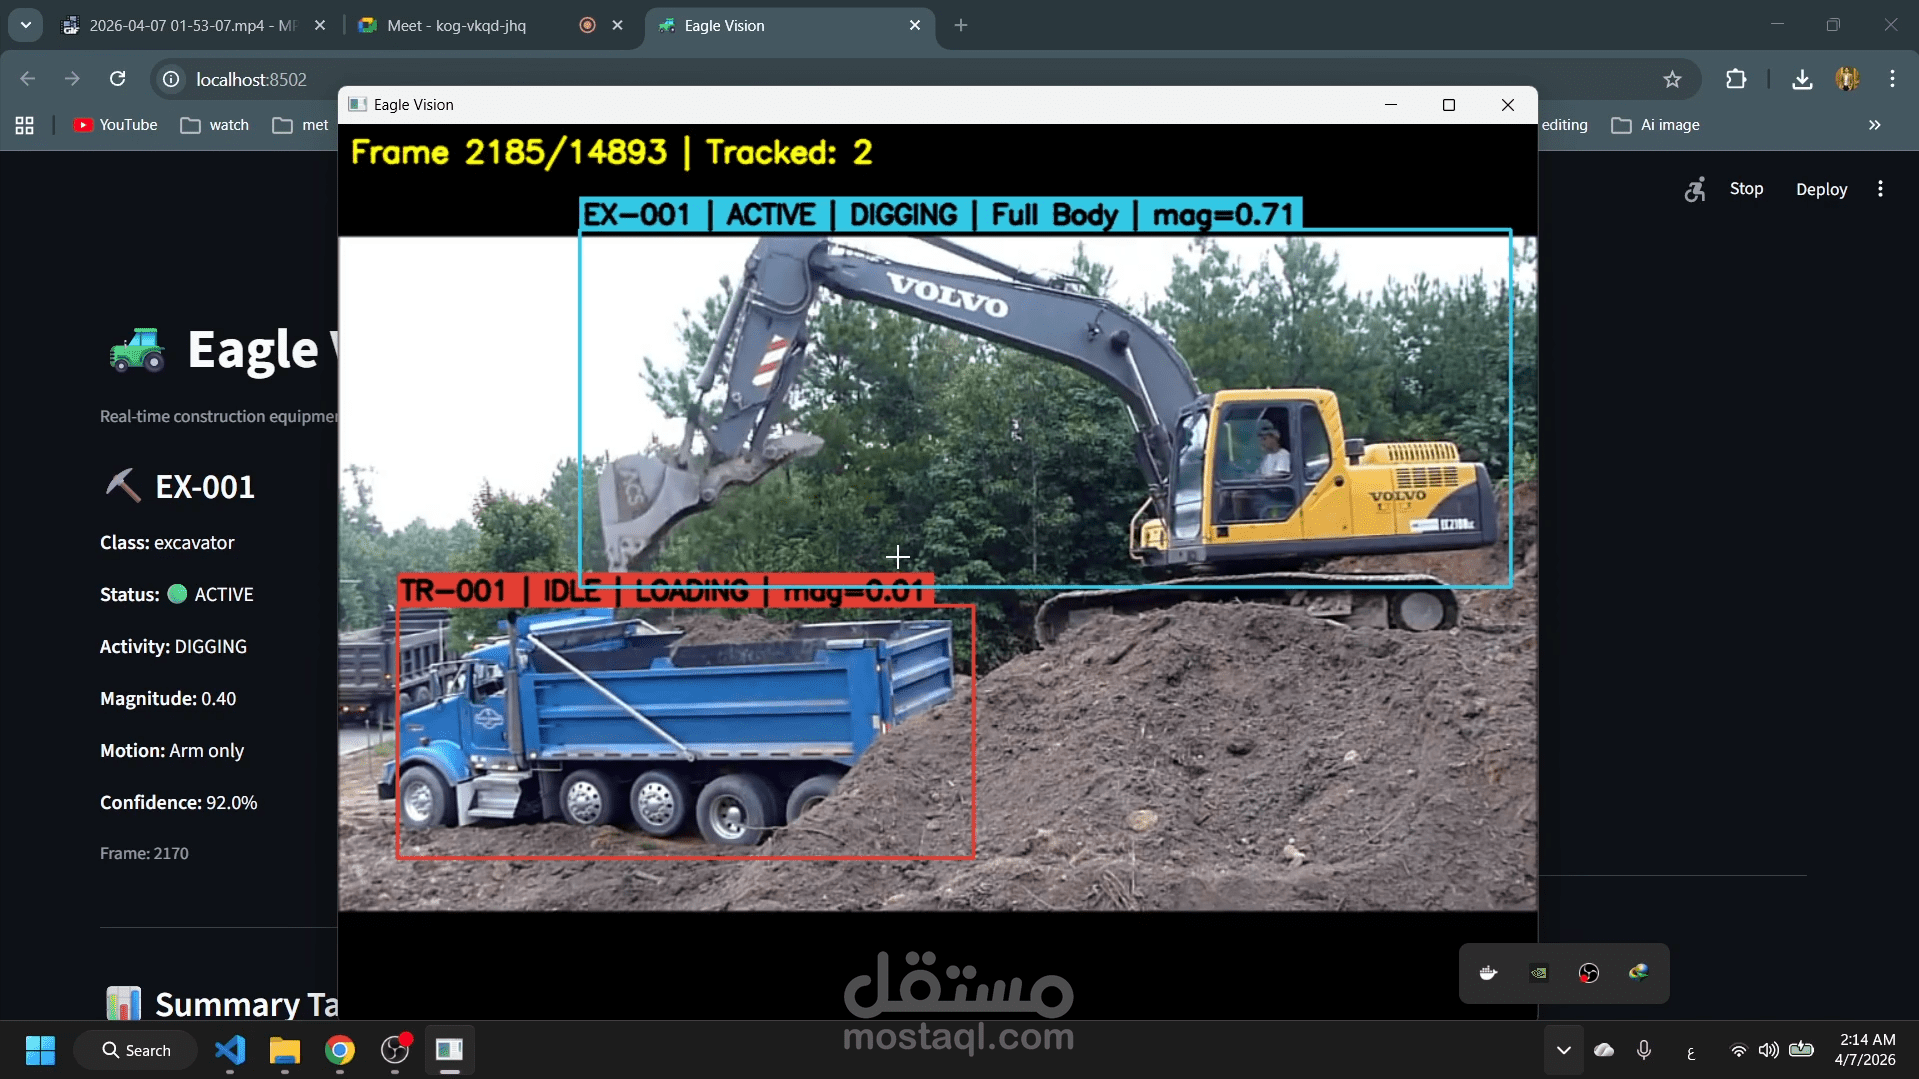Open the YouTube bookmark

pyautogui.click(x=116, y=125)
